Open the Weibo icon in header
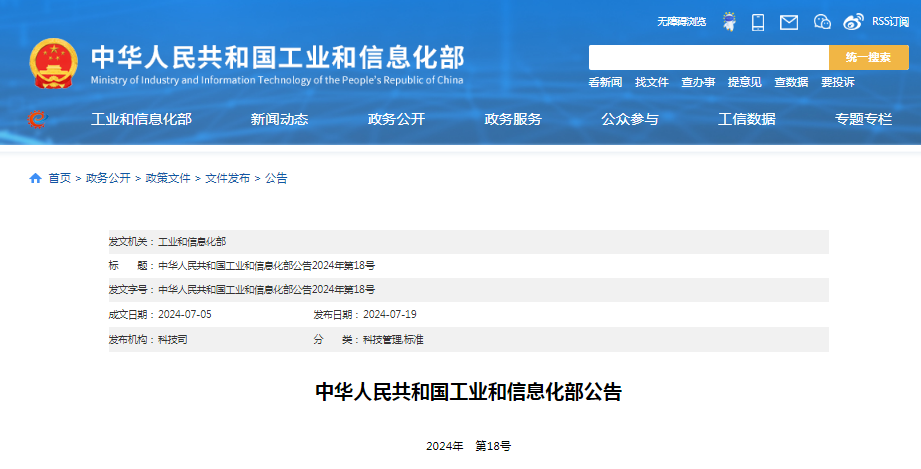This screenshot has height=469, width=921. 853,22
